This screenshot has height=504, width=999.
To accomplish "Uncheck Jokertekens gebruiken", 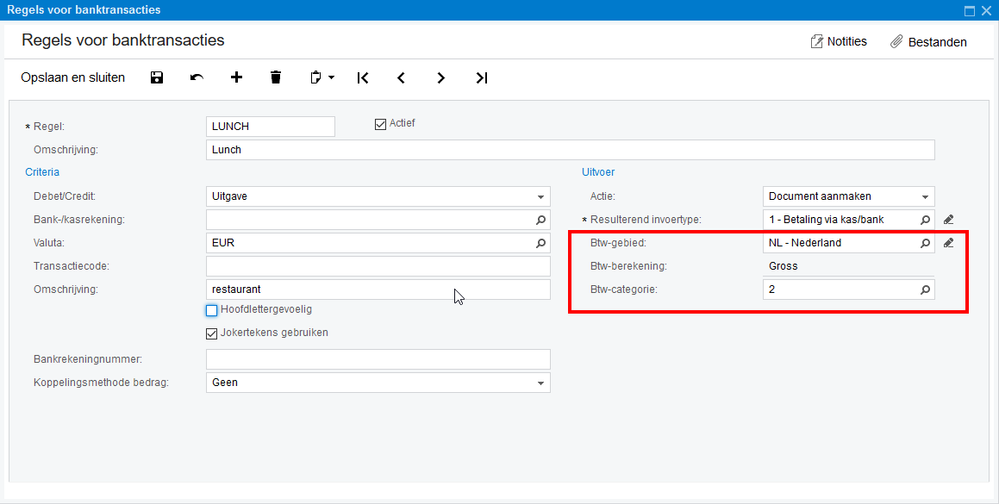I will pos(212,333).
